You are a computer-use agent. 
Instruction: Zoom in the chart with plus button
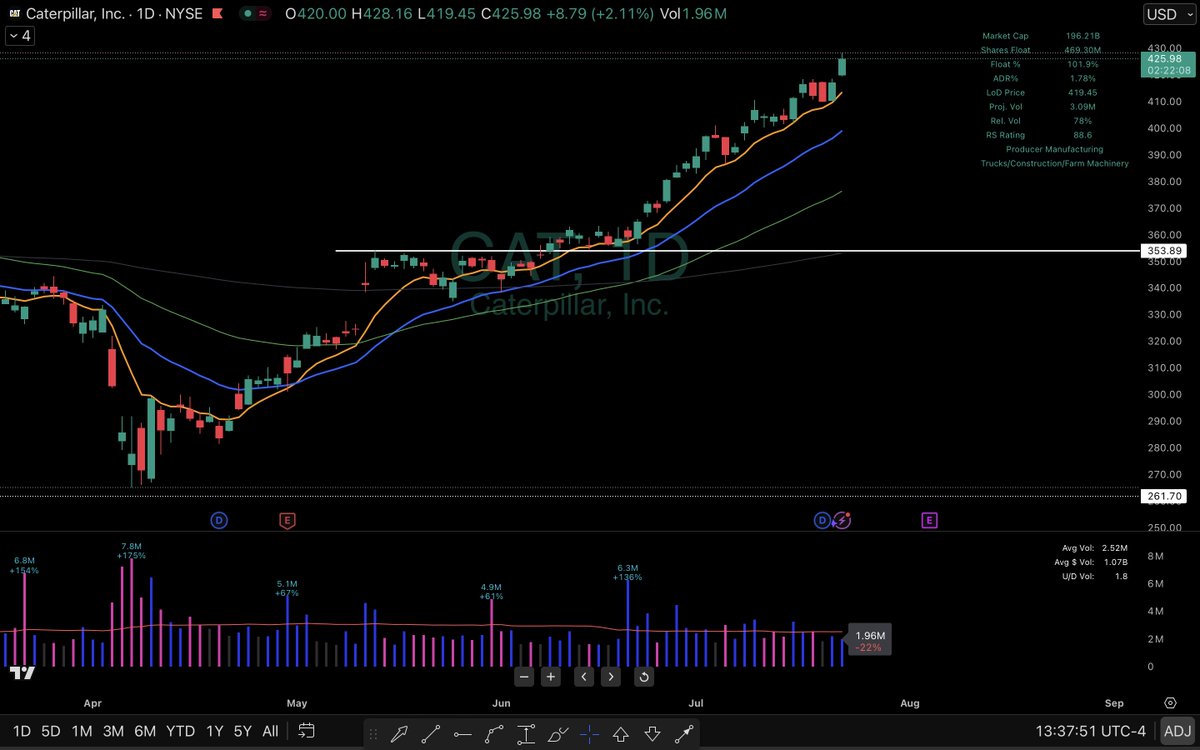550,677
